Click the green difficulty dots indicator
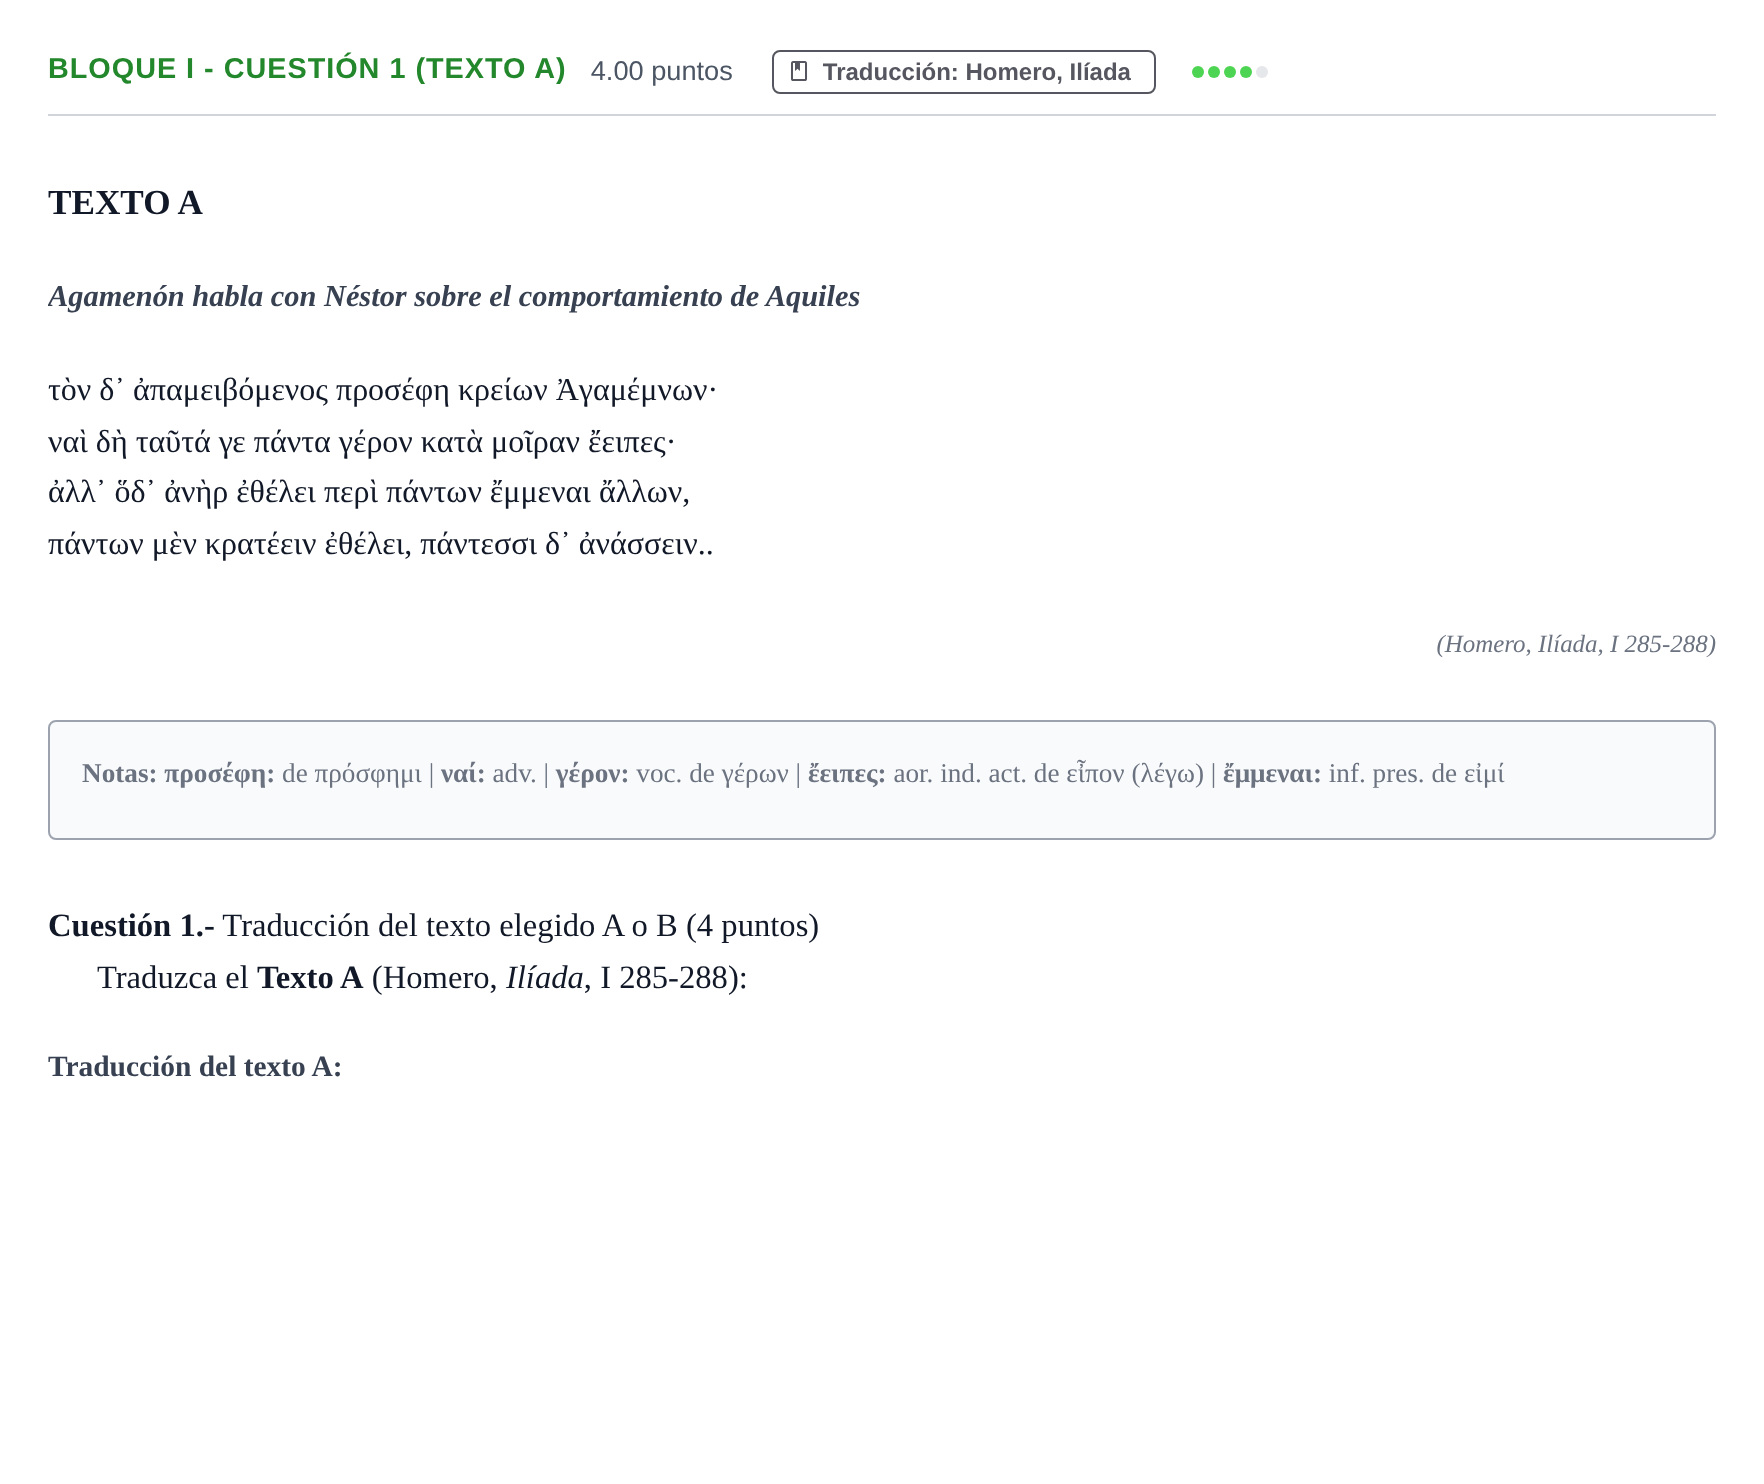The width and height of the screenshot is (1764, 1484). 1230,72
